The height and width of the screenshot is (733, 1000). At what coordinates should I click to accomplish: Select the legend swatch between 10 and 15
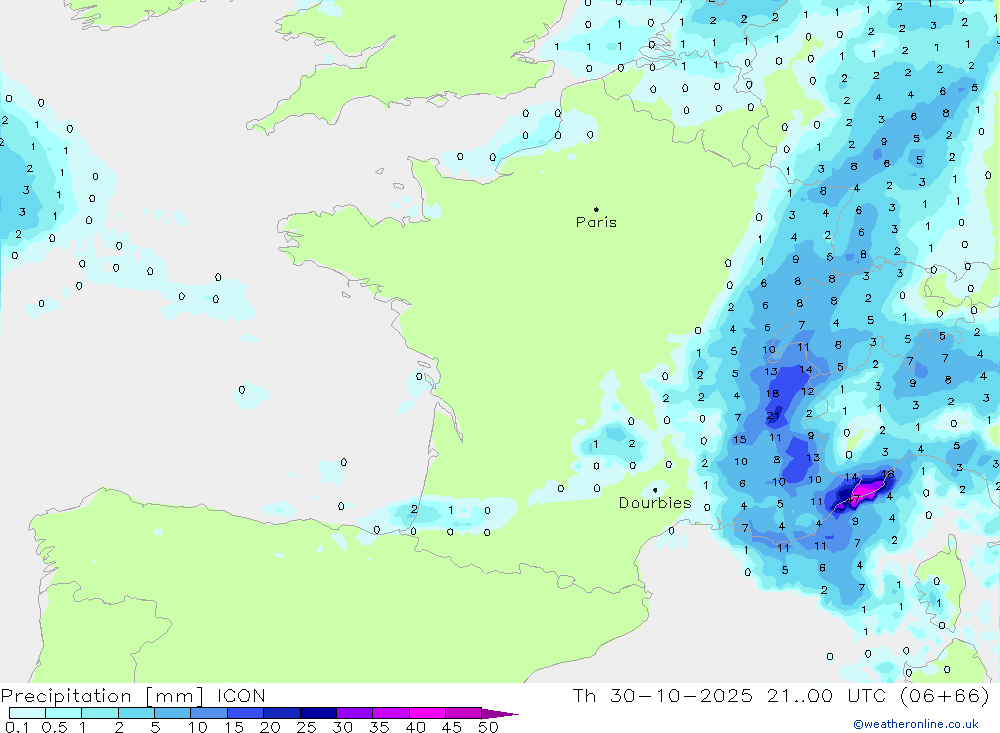click(x=209, y=713)
